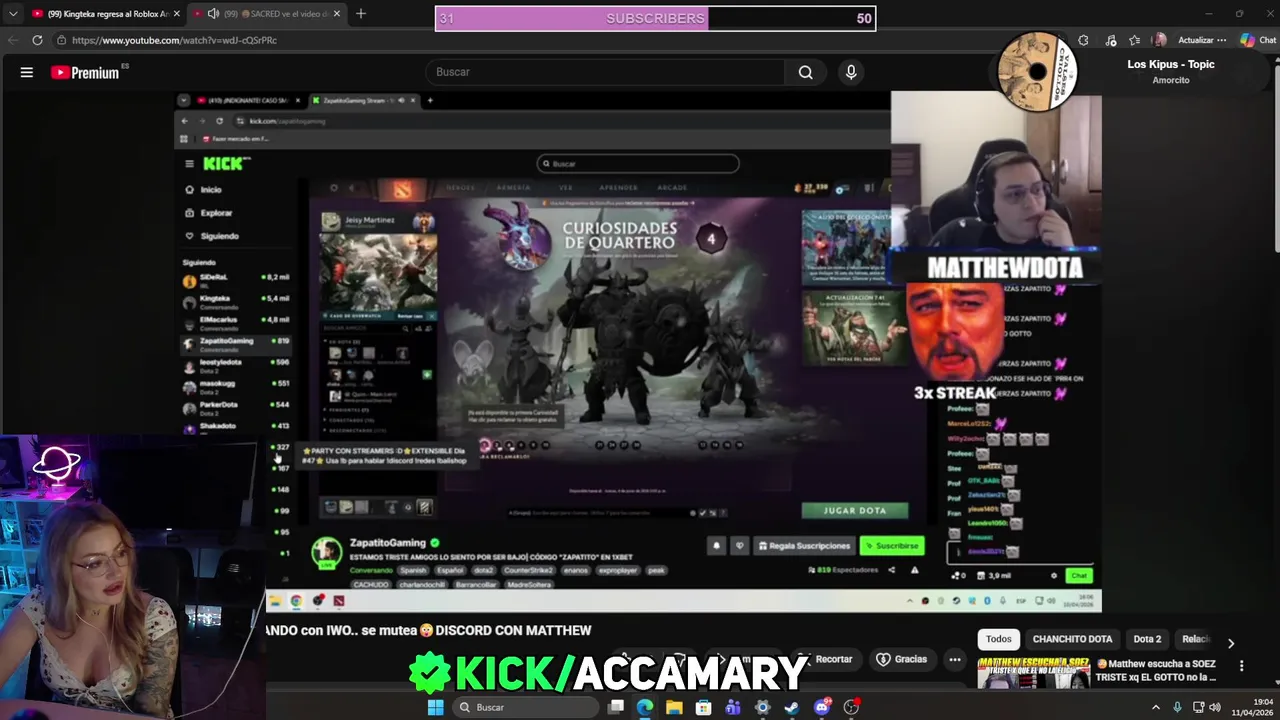Select the Dota 2 filter chip
The width and height of the screenshot is (1280, 720).
click(1147, 639)
